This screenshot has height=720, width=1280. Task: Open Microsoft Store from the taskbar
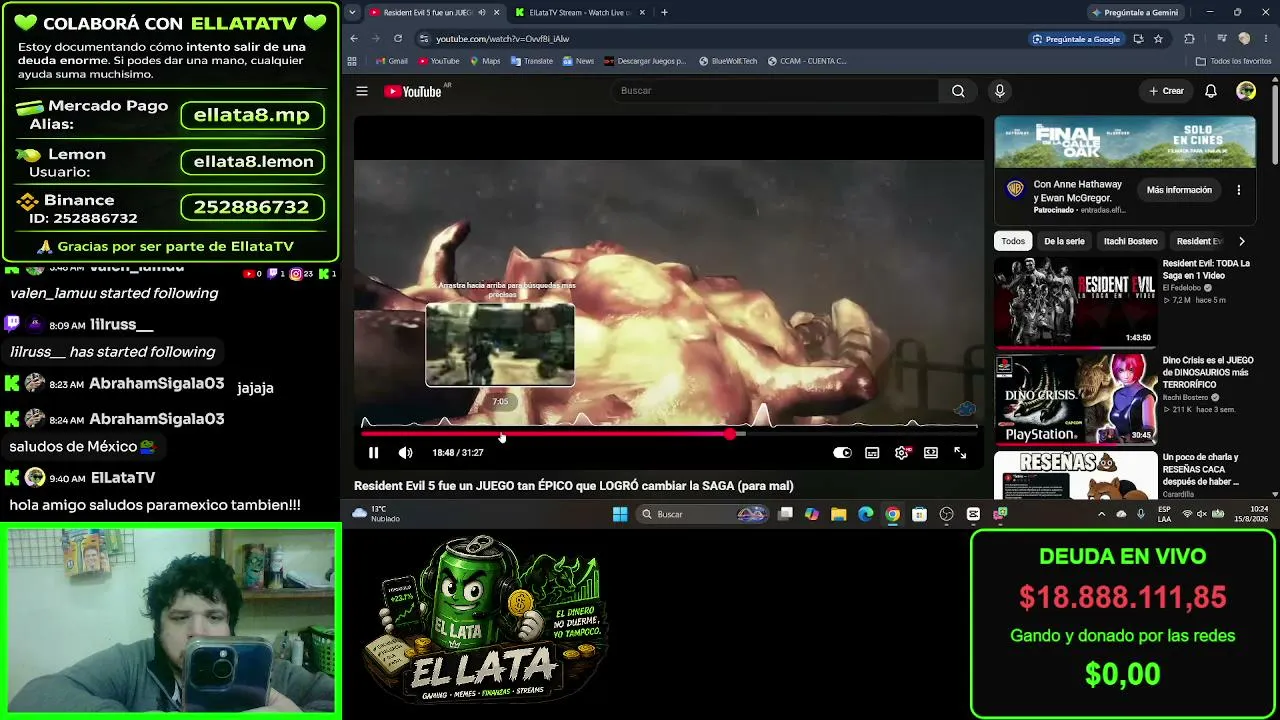tap(919, 514)
